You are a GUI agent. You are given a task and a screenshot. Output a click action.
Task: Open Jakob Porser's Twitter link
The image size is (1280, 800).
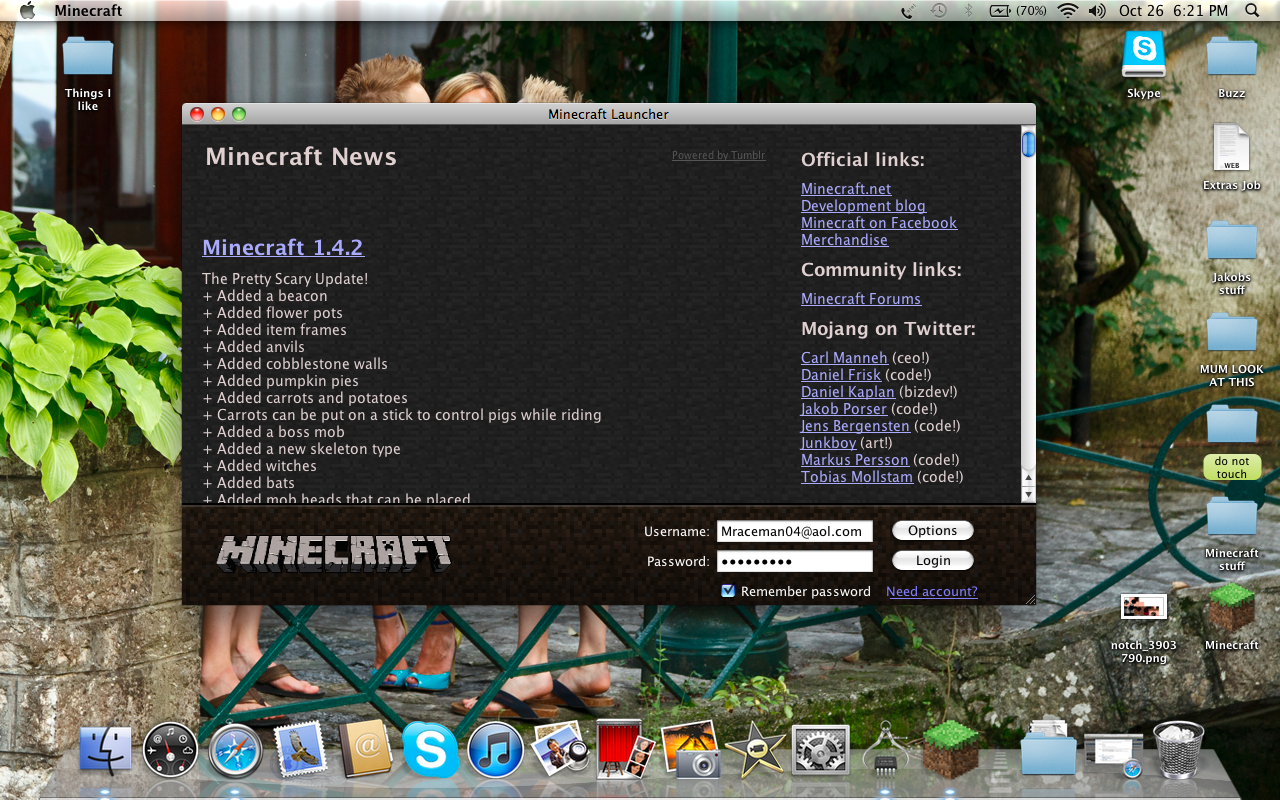(x=844, y=409)
